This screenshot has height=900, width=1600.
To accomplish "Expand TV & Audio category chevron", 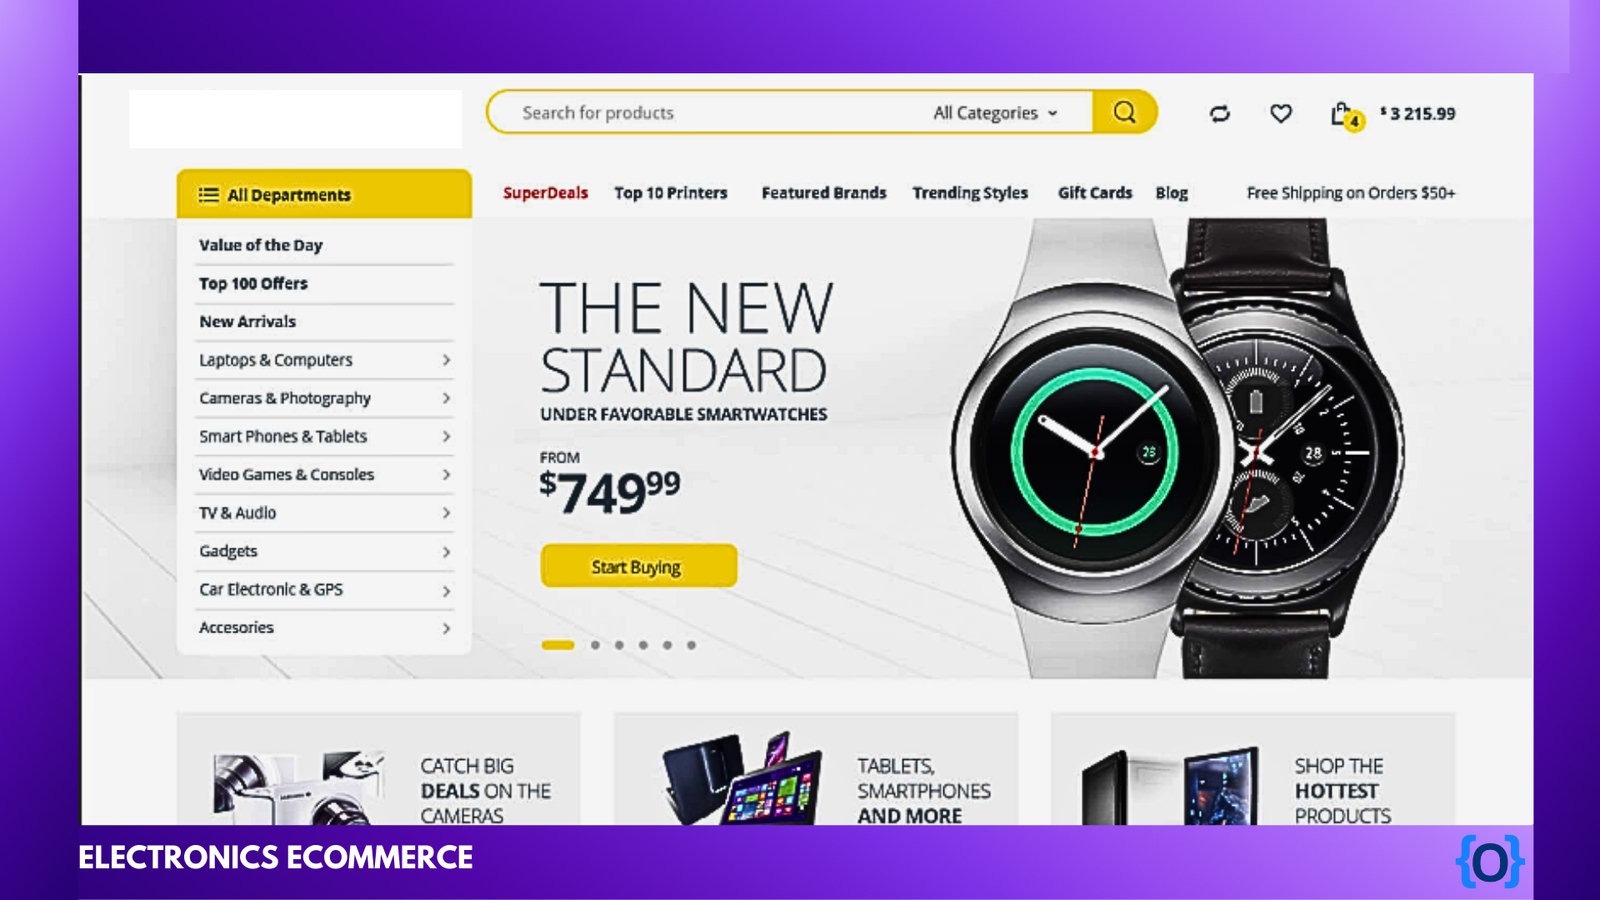I will [x=446, y=513].
